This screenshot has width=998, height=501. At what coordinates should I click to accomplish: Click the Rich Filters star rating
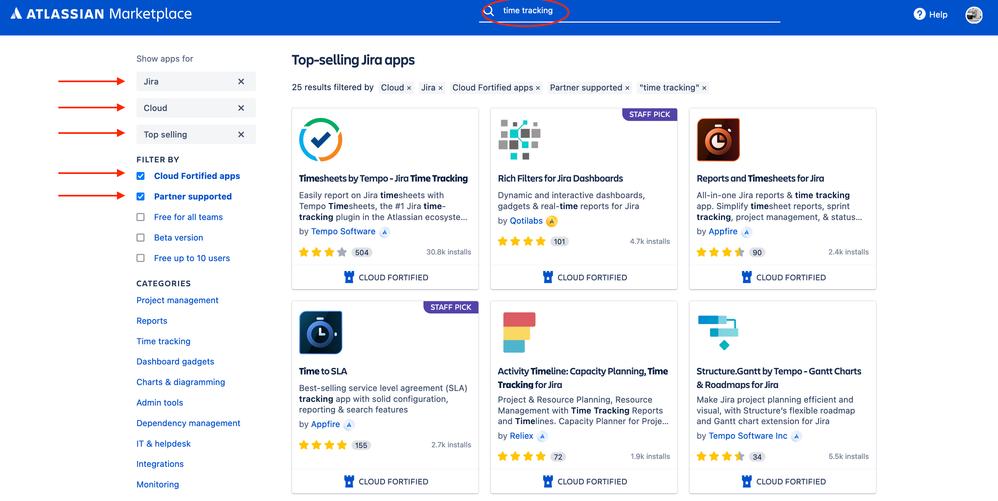(521, 242)
